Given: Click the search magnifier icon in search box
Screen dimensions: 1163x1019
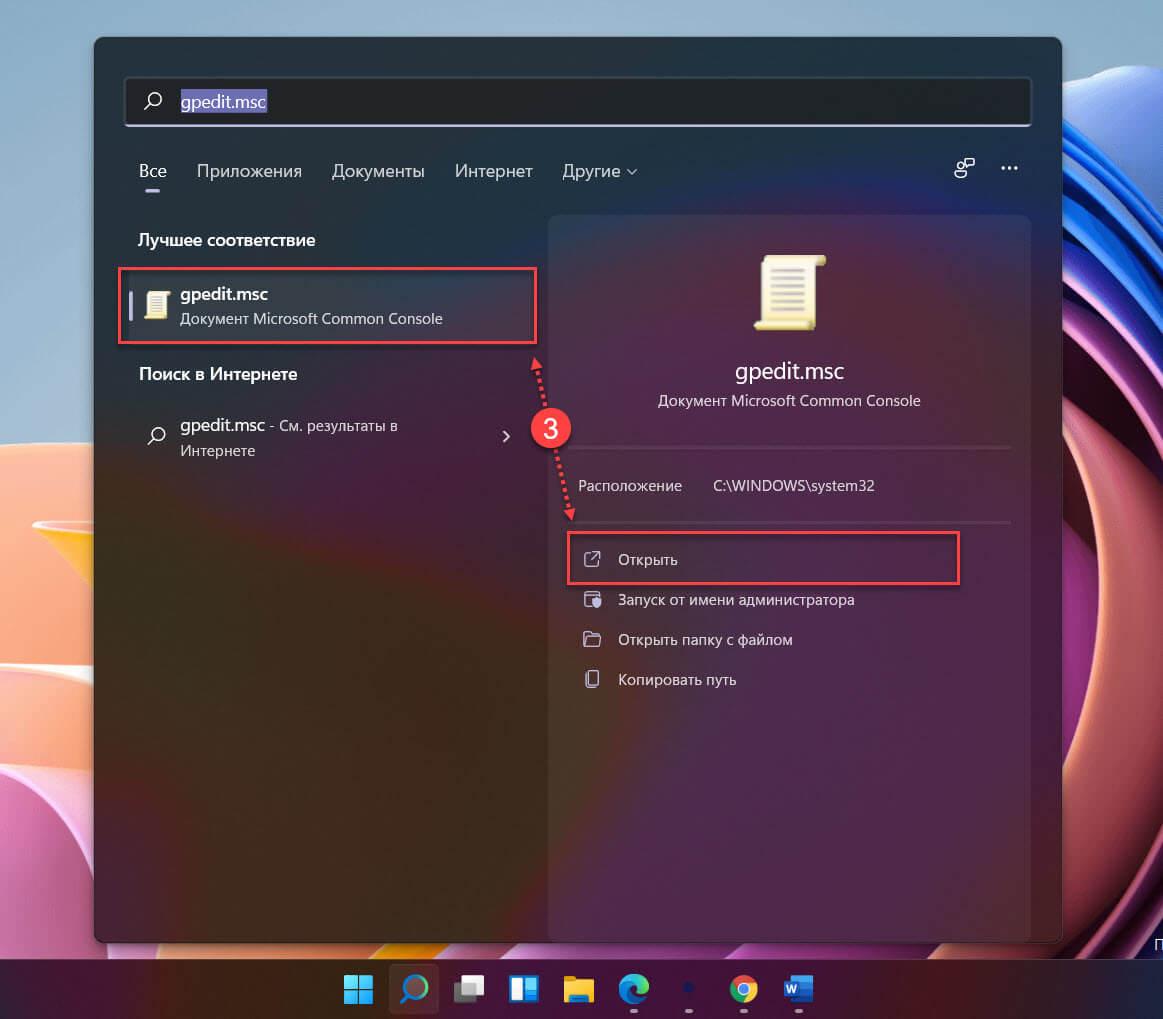Looking at the screenshot, I should [x=154, y=101].
